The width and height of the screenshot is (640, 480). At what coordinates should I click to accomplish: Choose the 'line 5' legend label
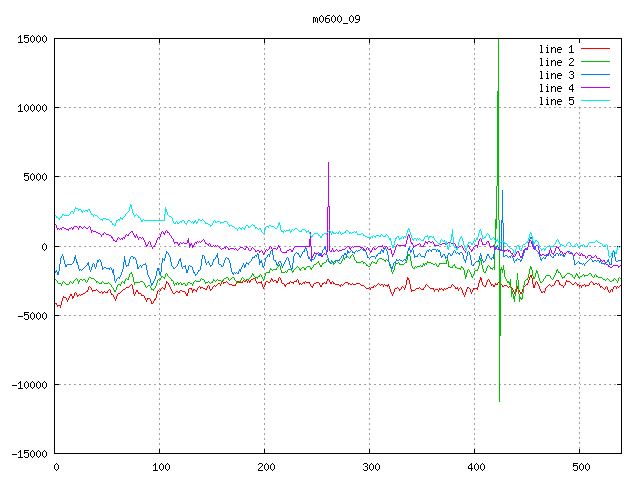tap(556, 101)
